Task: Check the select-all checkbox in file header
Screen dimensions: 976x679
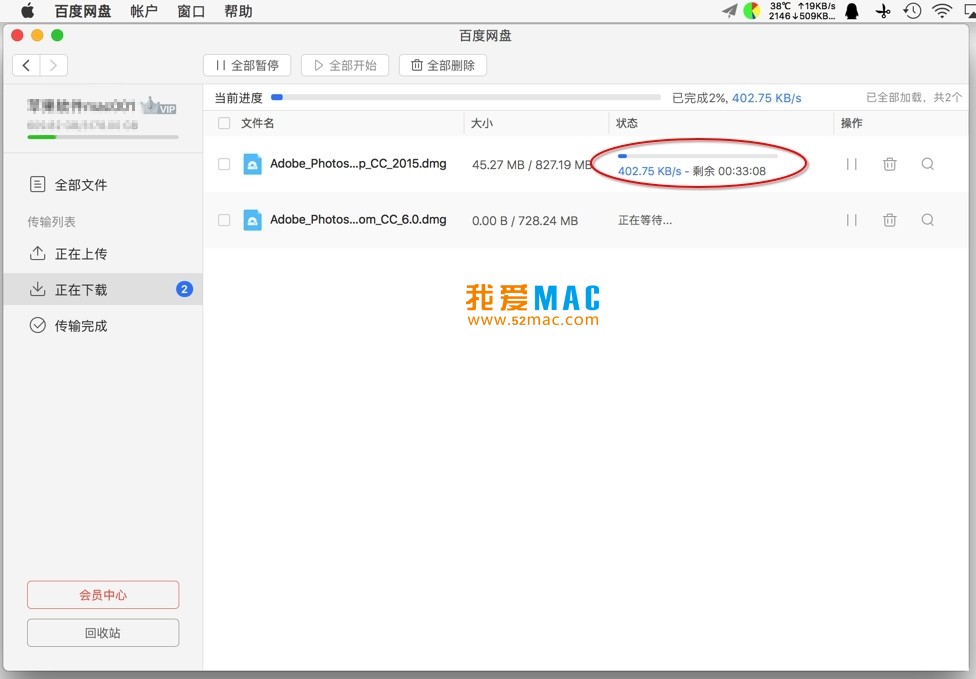Action: click(x=224, y=123)
